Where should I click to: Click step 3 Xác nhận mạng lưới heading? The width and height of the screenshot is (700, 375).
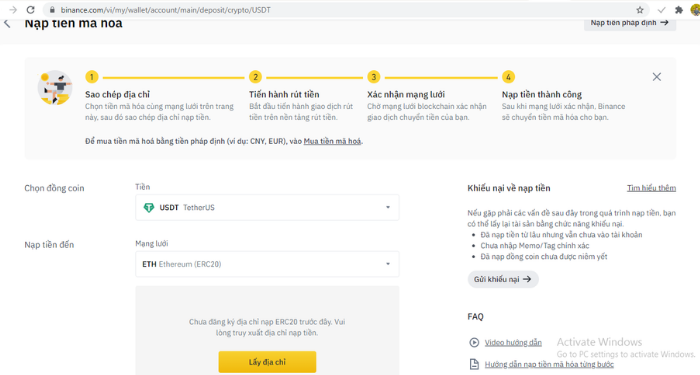click(406, 94)
